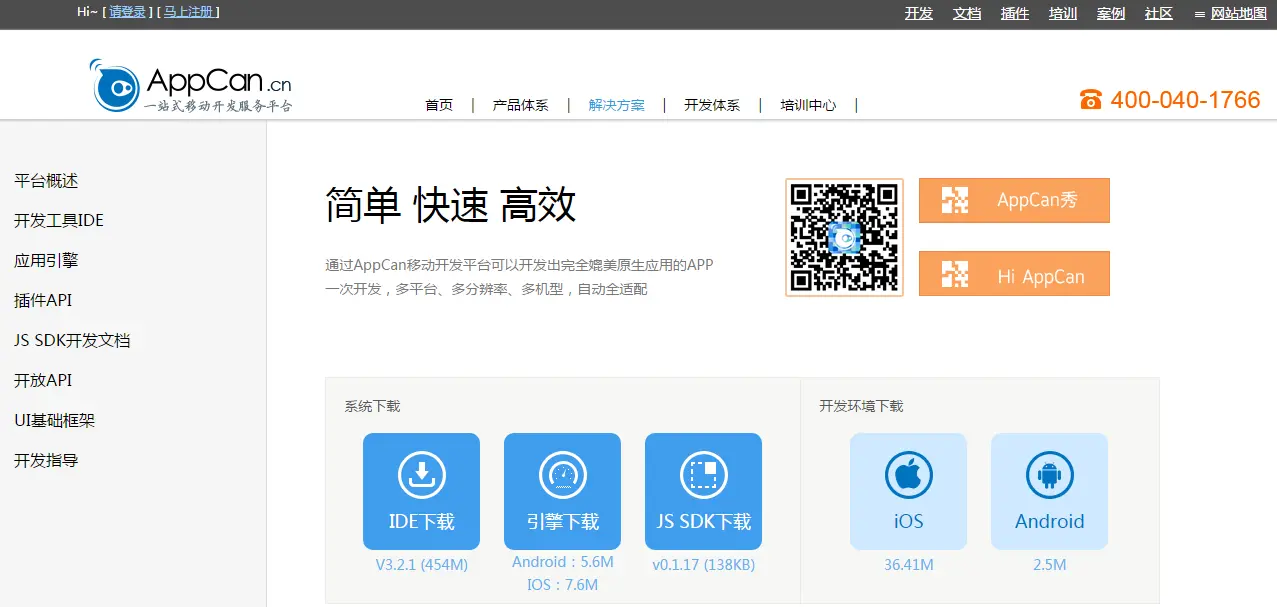Image resolution: width=1277 pixels, height=607 pixels.
Task: Click the IDE download arrow icon
Action: pyautogui.click(x=422, y=475)
